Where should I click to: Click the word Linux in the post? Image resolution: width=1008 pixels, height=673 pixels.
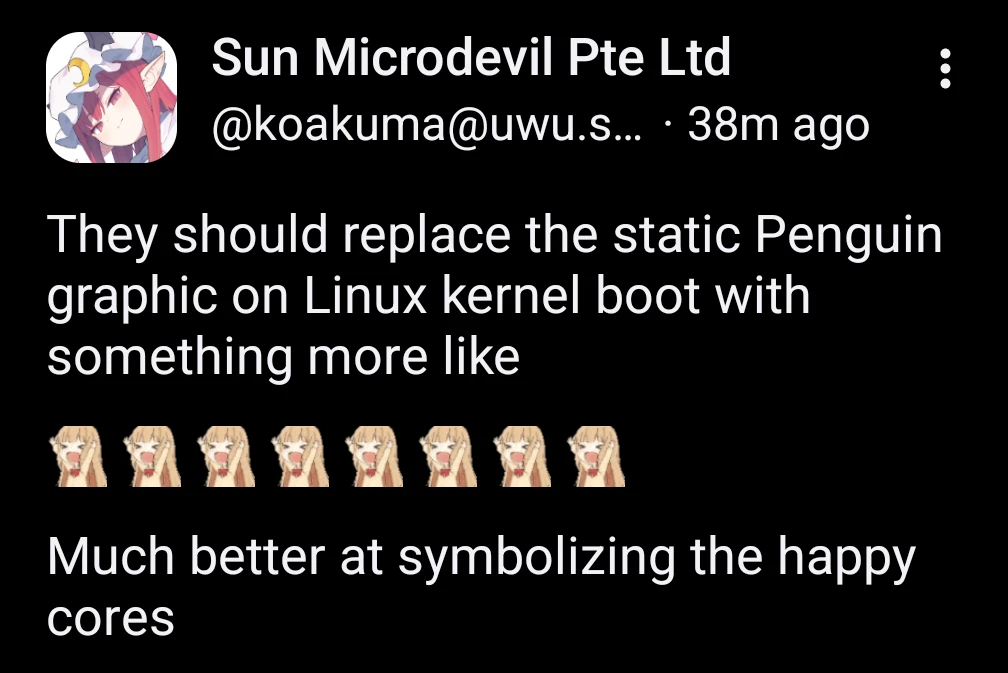[365, 296]
